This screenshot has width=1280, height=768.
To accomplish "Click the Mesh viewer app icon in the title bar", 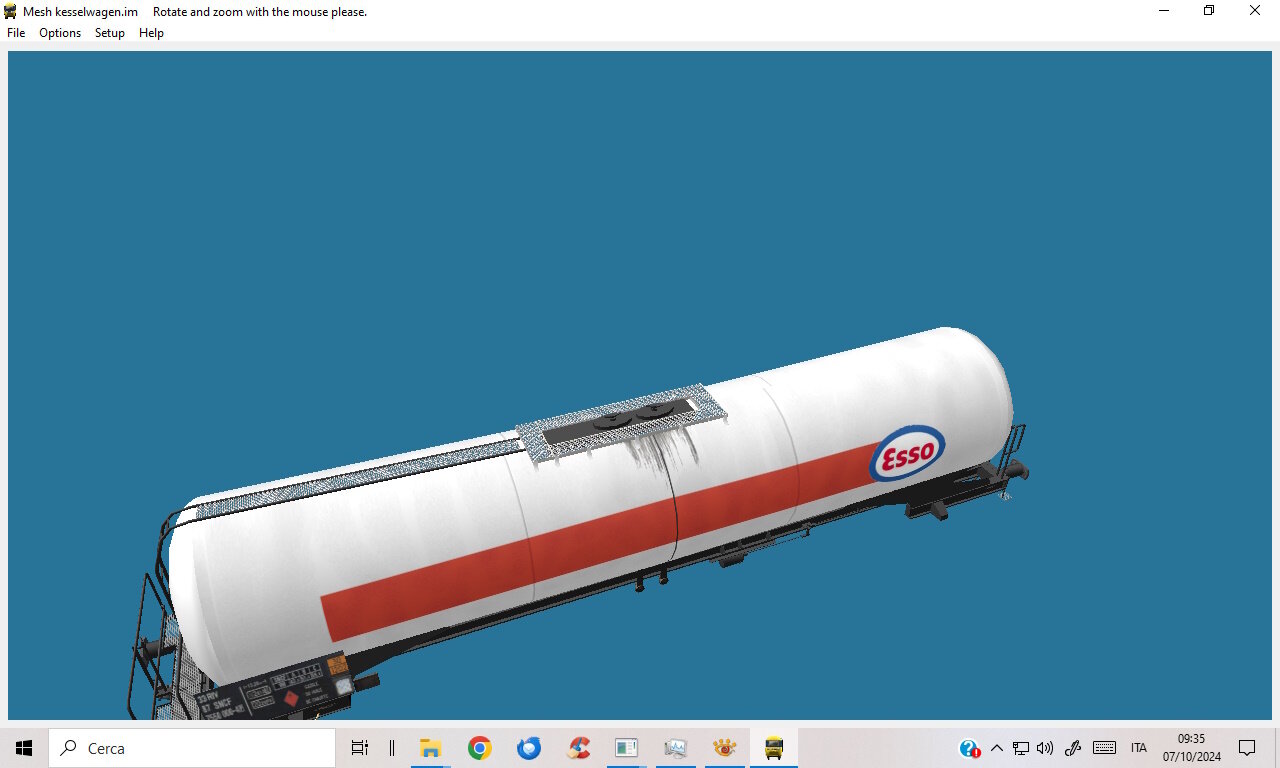I will tap(11, 11).
